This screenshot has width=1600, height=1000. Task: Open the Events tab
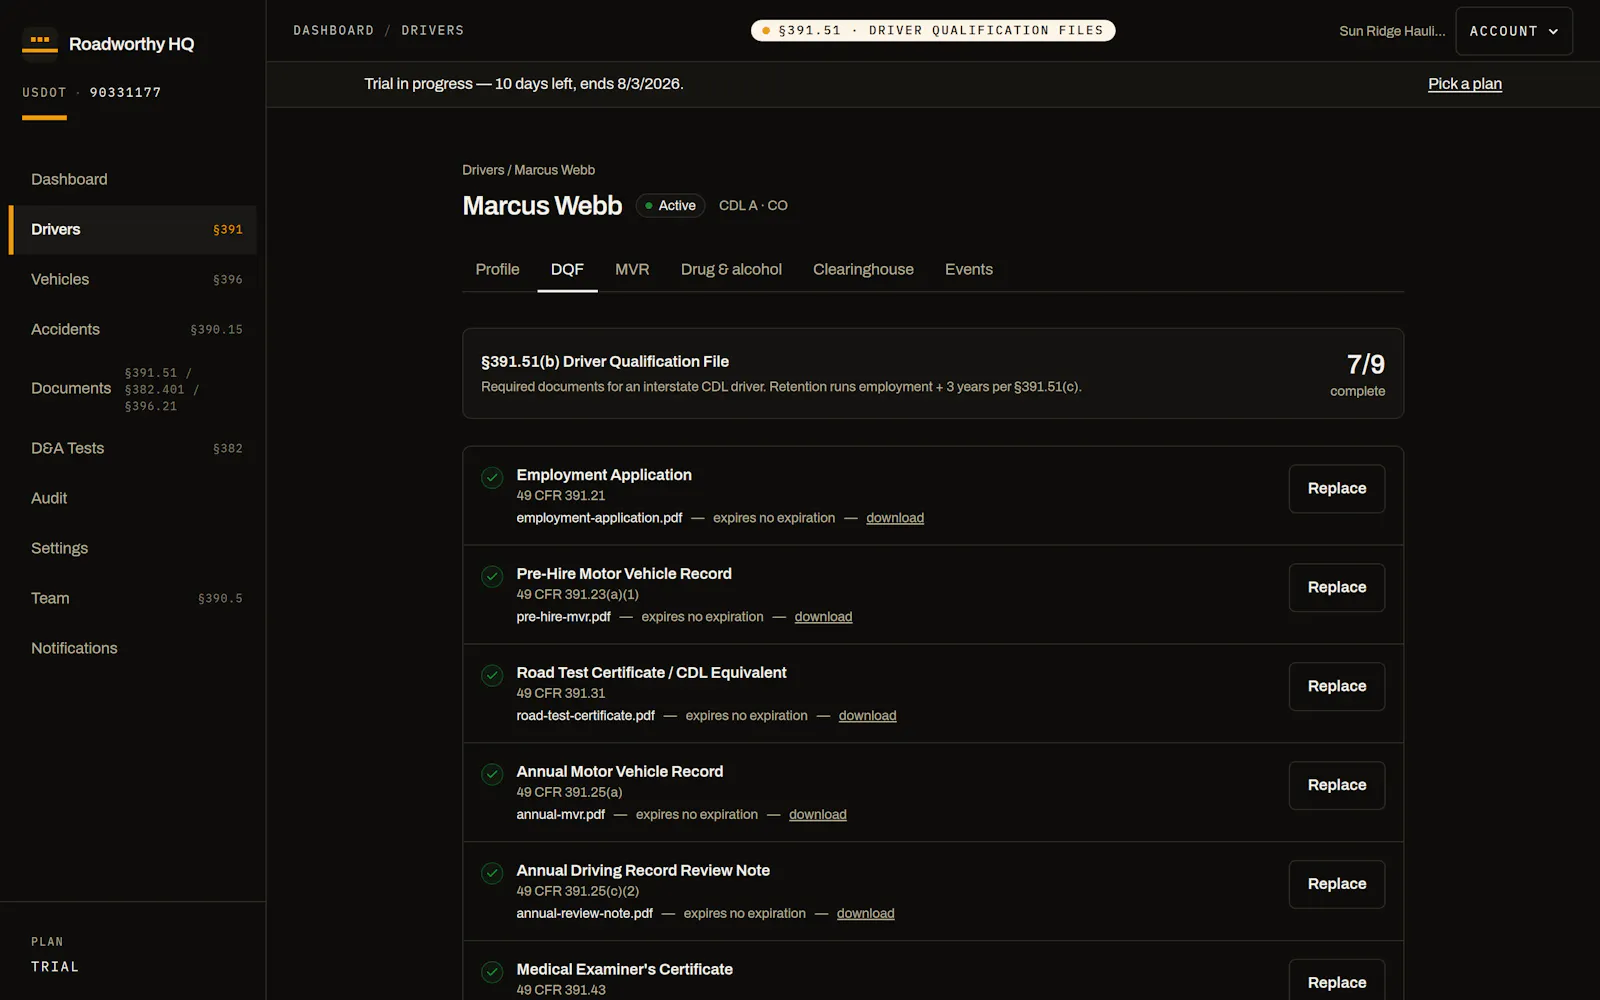point(969,270)
